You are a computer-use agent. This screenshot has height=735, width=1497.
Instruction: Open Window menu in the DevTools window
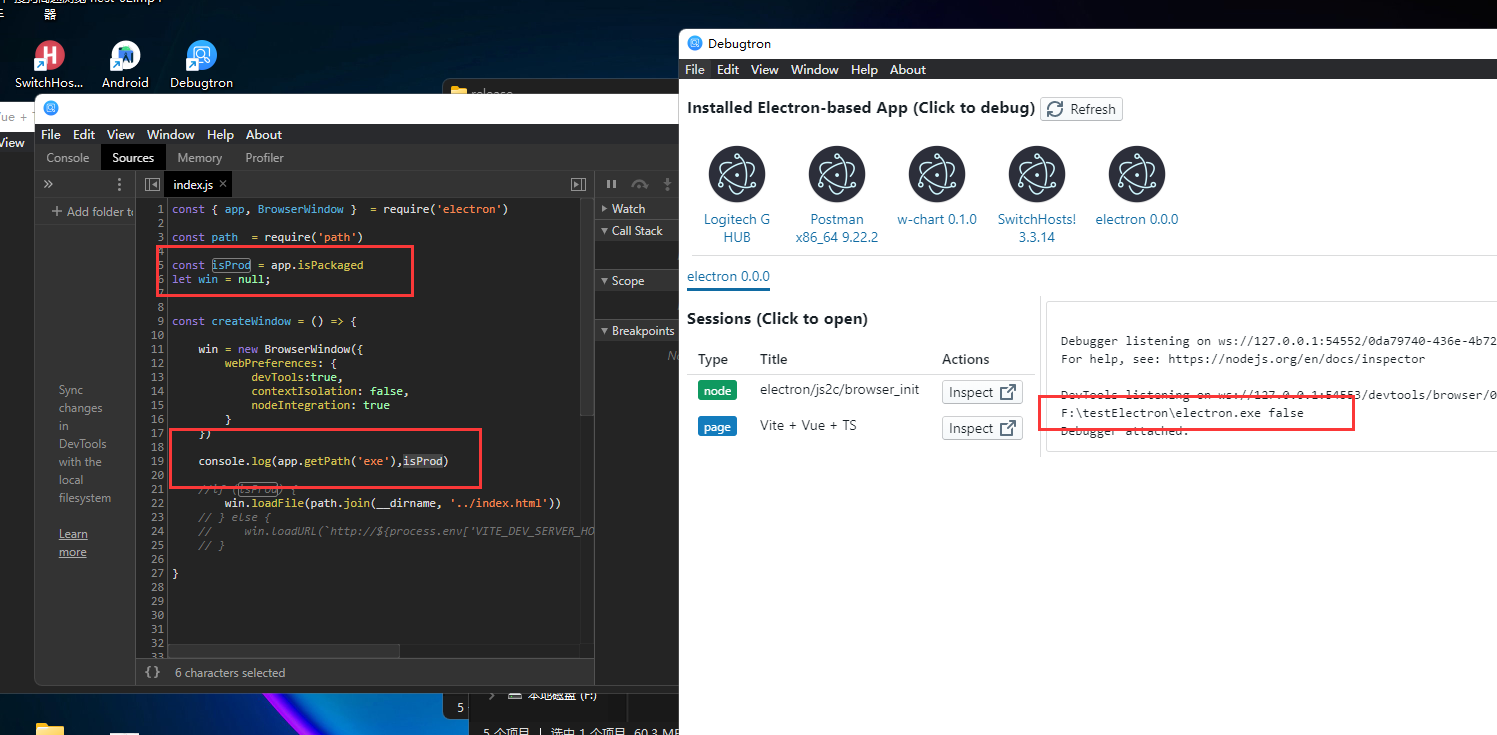coord(171,134)
